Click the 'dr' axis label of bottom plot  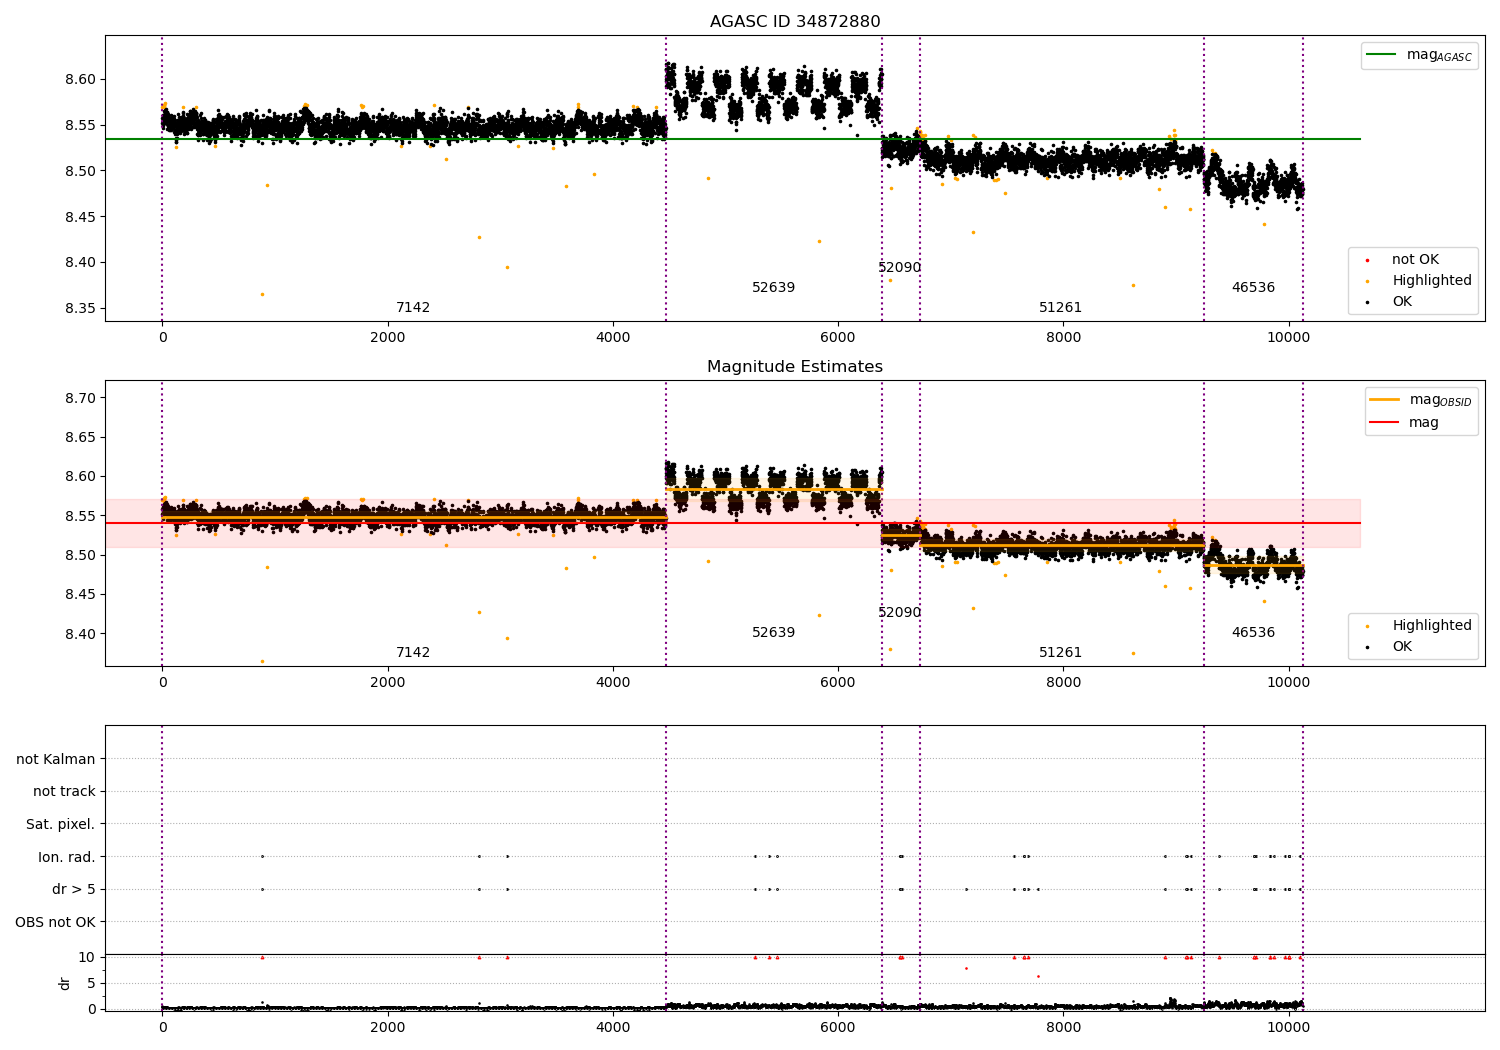(x=65, y=983)
